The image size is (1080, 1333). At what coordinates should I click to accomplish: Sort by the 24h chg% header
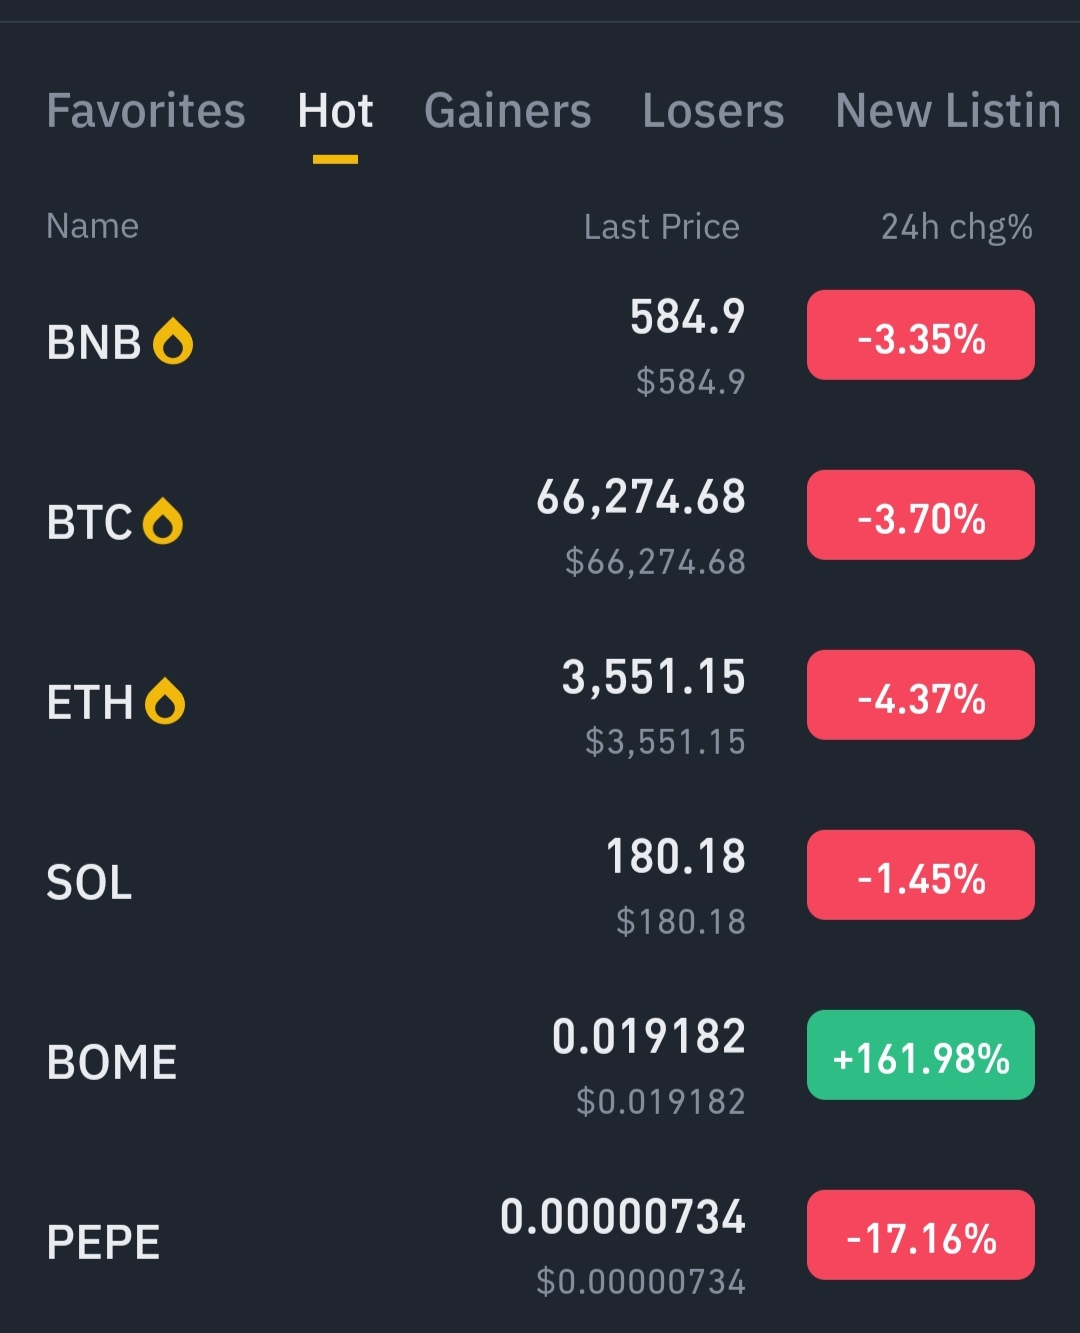pos(956,227)
